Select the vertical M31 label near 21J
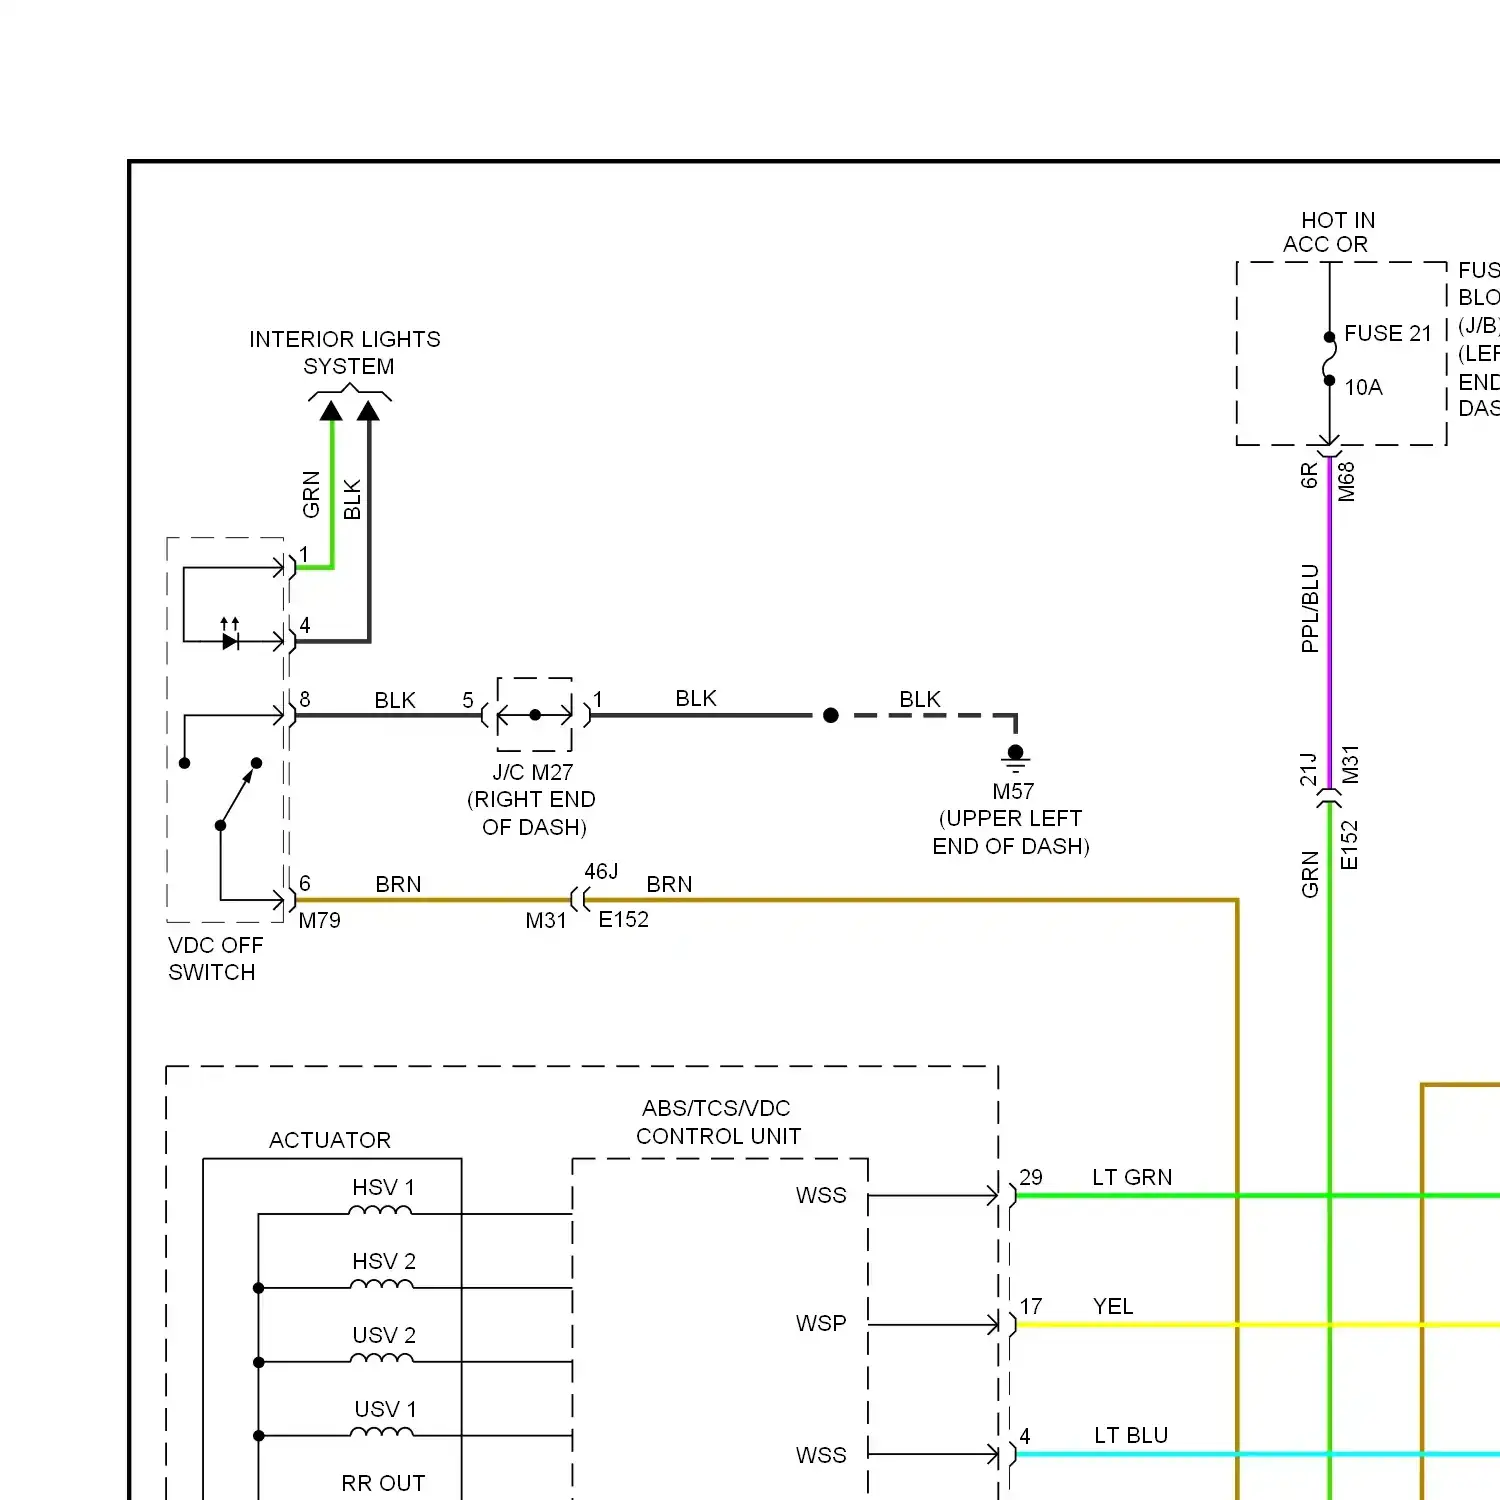 (1350, 764)
